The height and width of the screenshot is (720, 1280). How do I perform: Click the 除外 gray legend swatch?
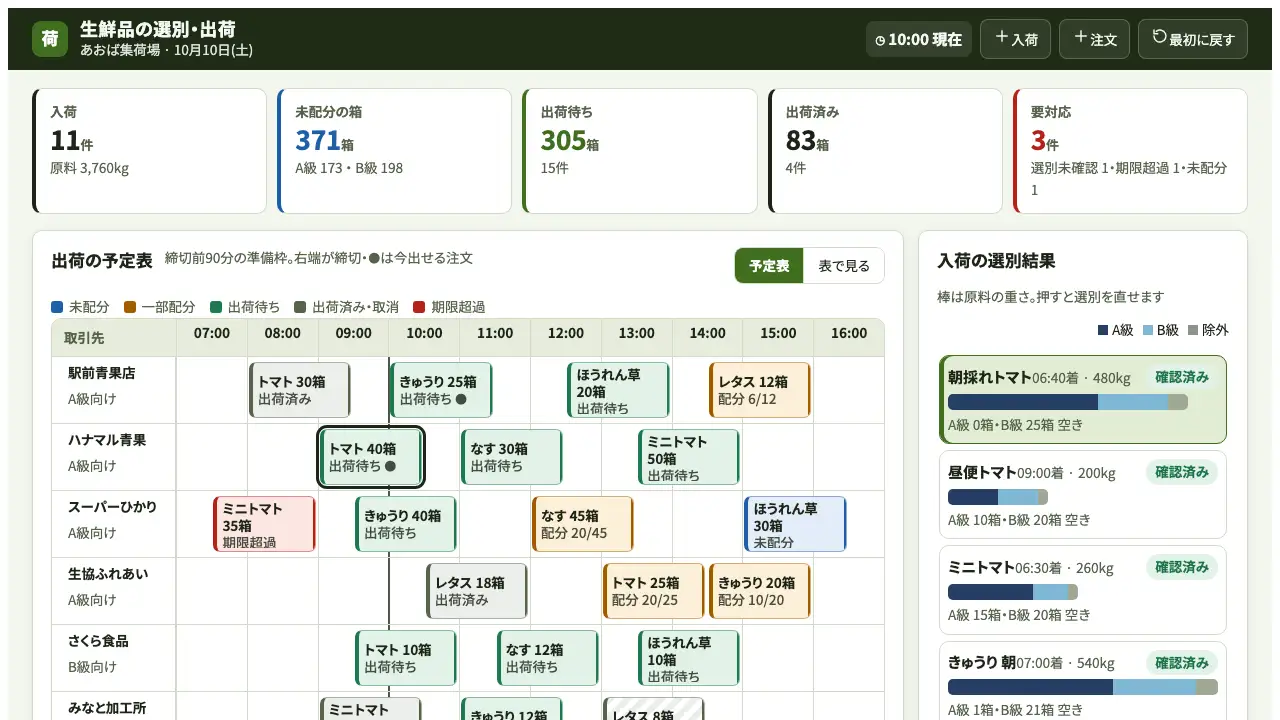click(x=1193, y=330)
